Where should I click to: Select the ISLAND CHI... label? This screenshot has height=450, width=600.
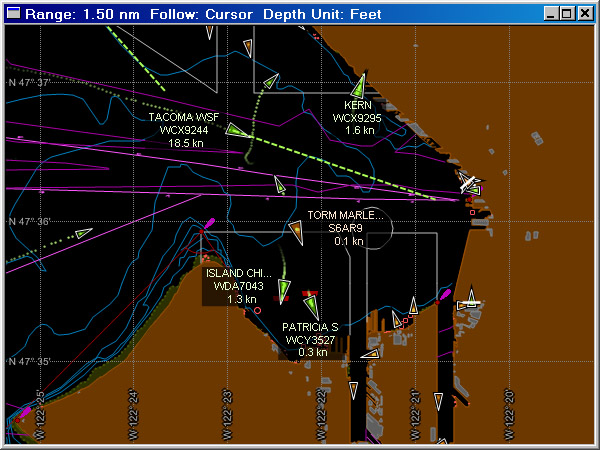point(239,273)
